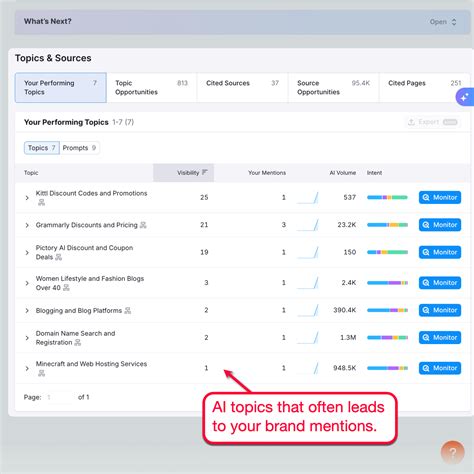Click the Topic column header

[31, 173]
